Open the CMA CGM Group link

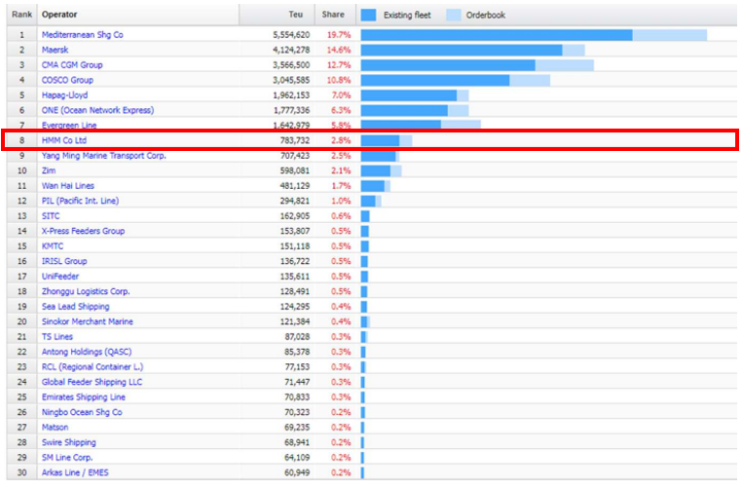[72, 65]
